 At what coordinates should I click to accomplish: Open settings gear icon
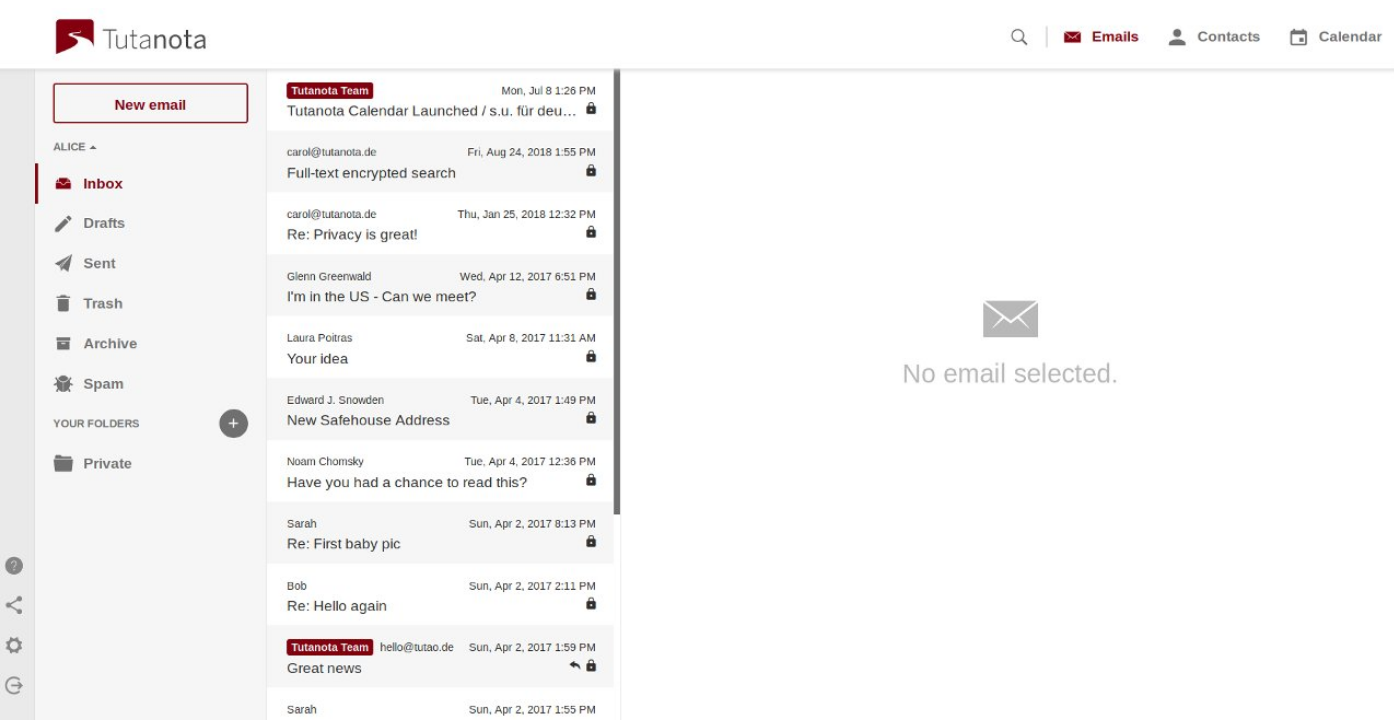[x=14, y=645]
